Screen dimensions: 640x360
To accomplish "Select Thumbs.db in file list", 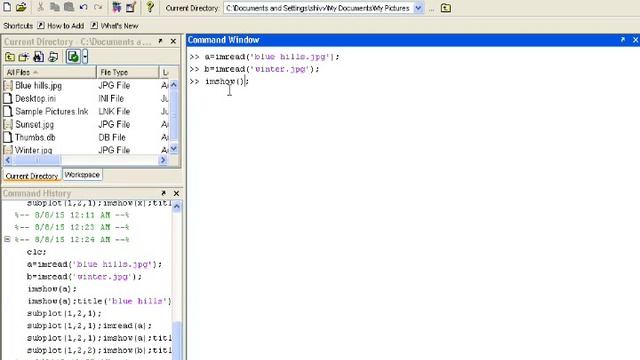I will coord(35,138).
